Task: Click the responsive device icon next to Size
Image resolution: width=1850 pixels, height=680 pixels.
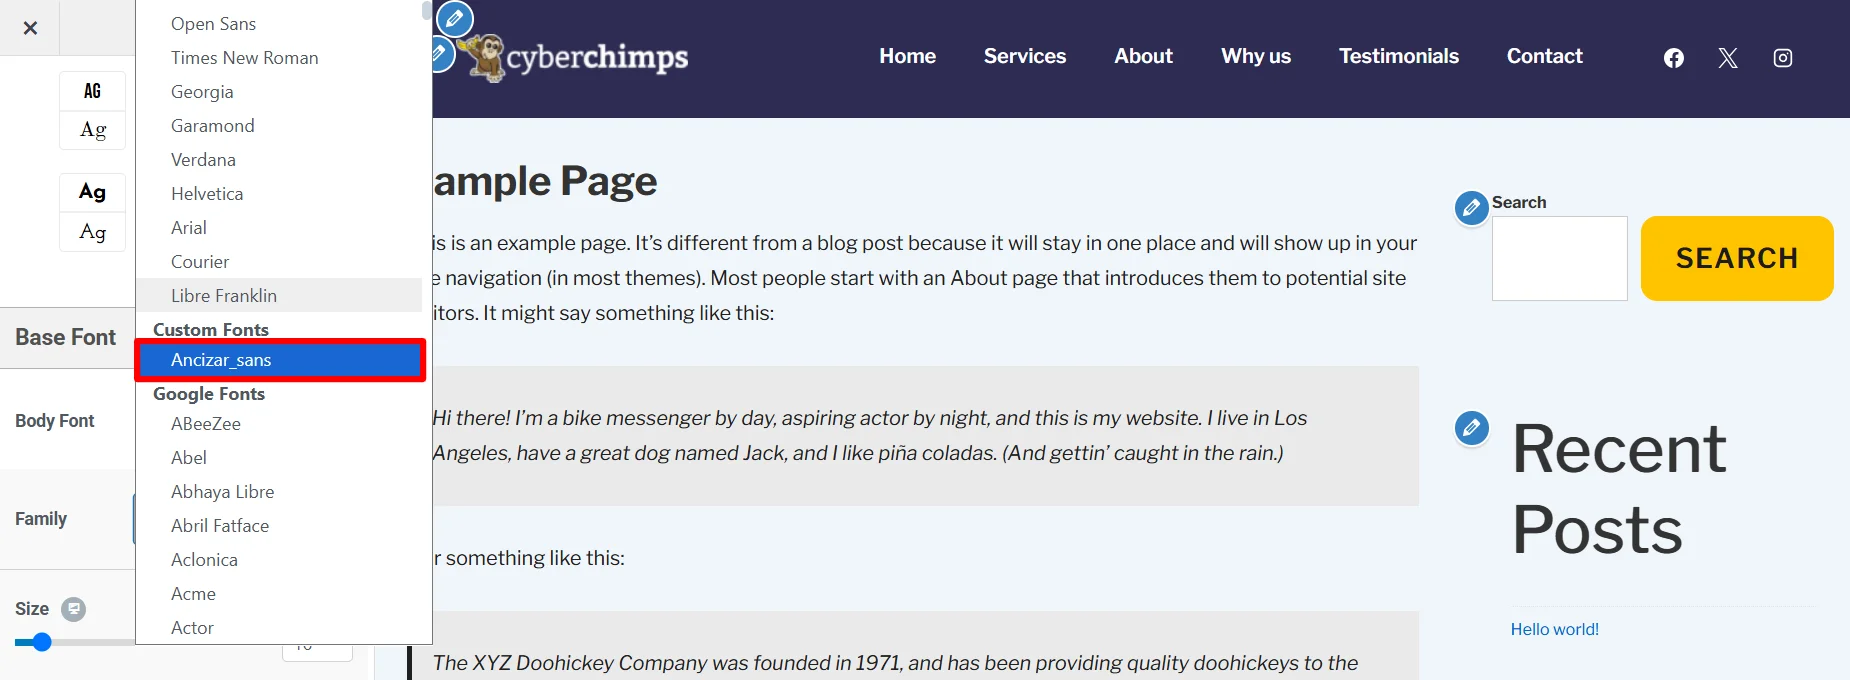Action: [x=73, y=609]
